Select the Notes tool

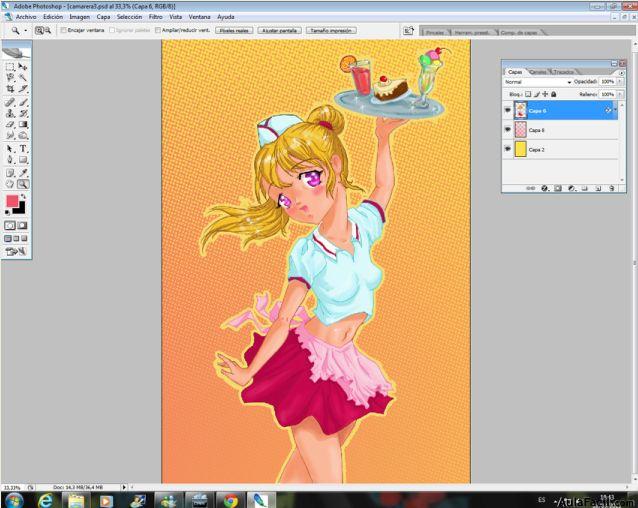(x=10, y=173)
